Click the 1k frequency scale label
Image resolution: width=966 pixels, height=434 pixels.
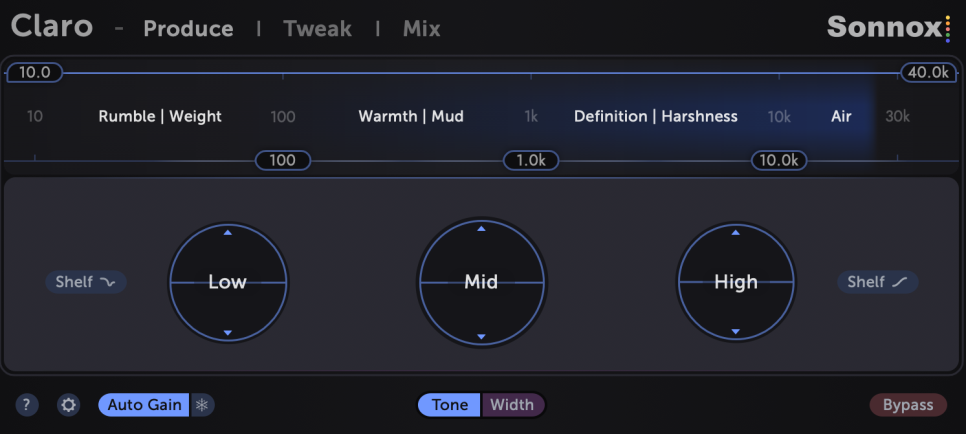531,116
